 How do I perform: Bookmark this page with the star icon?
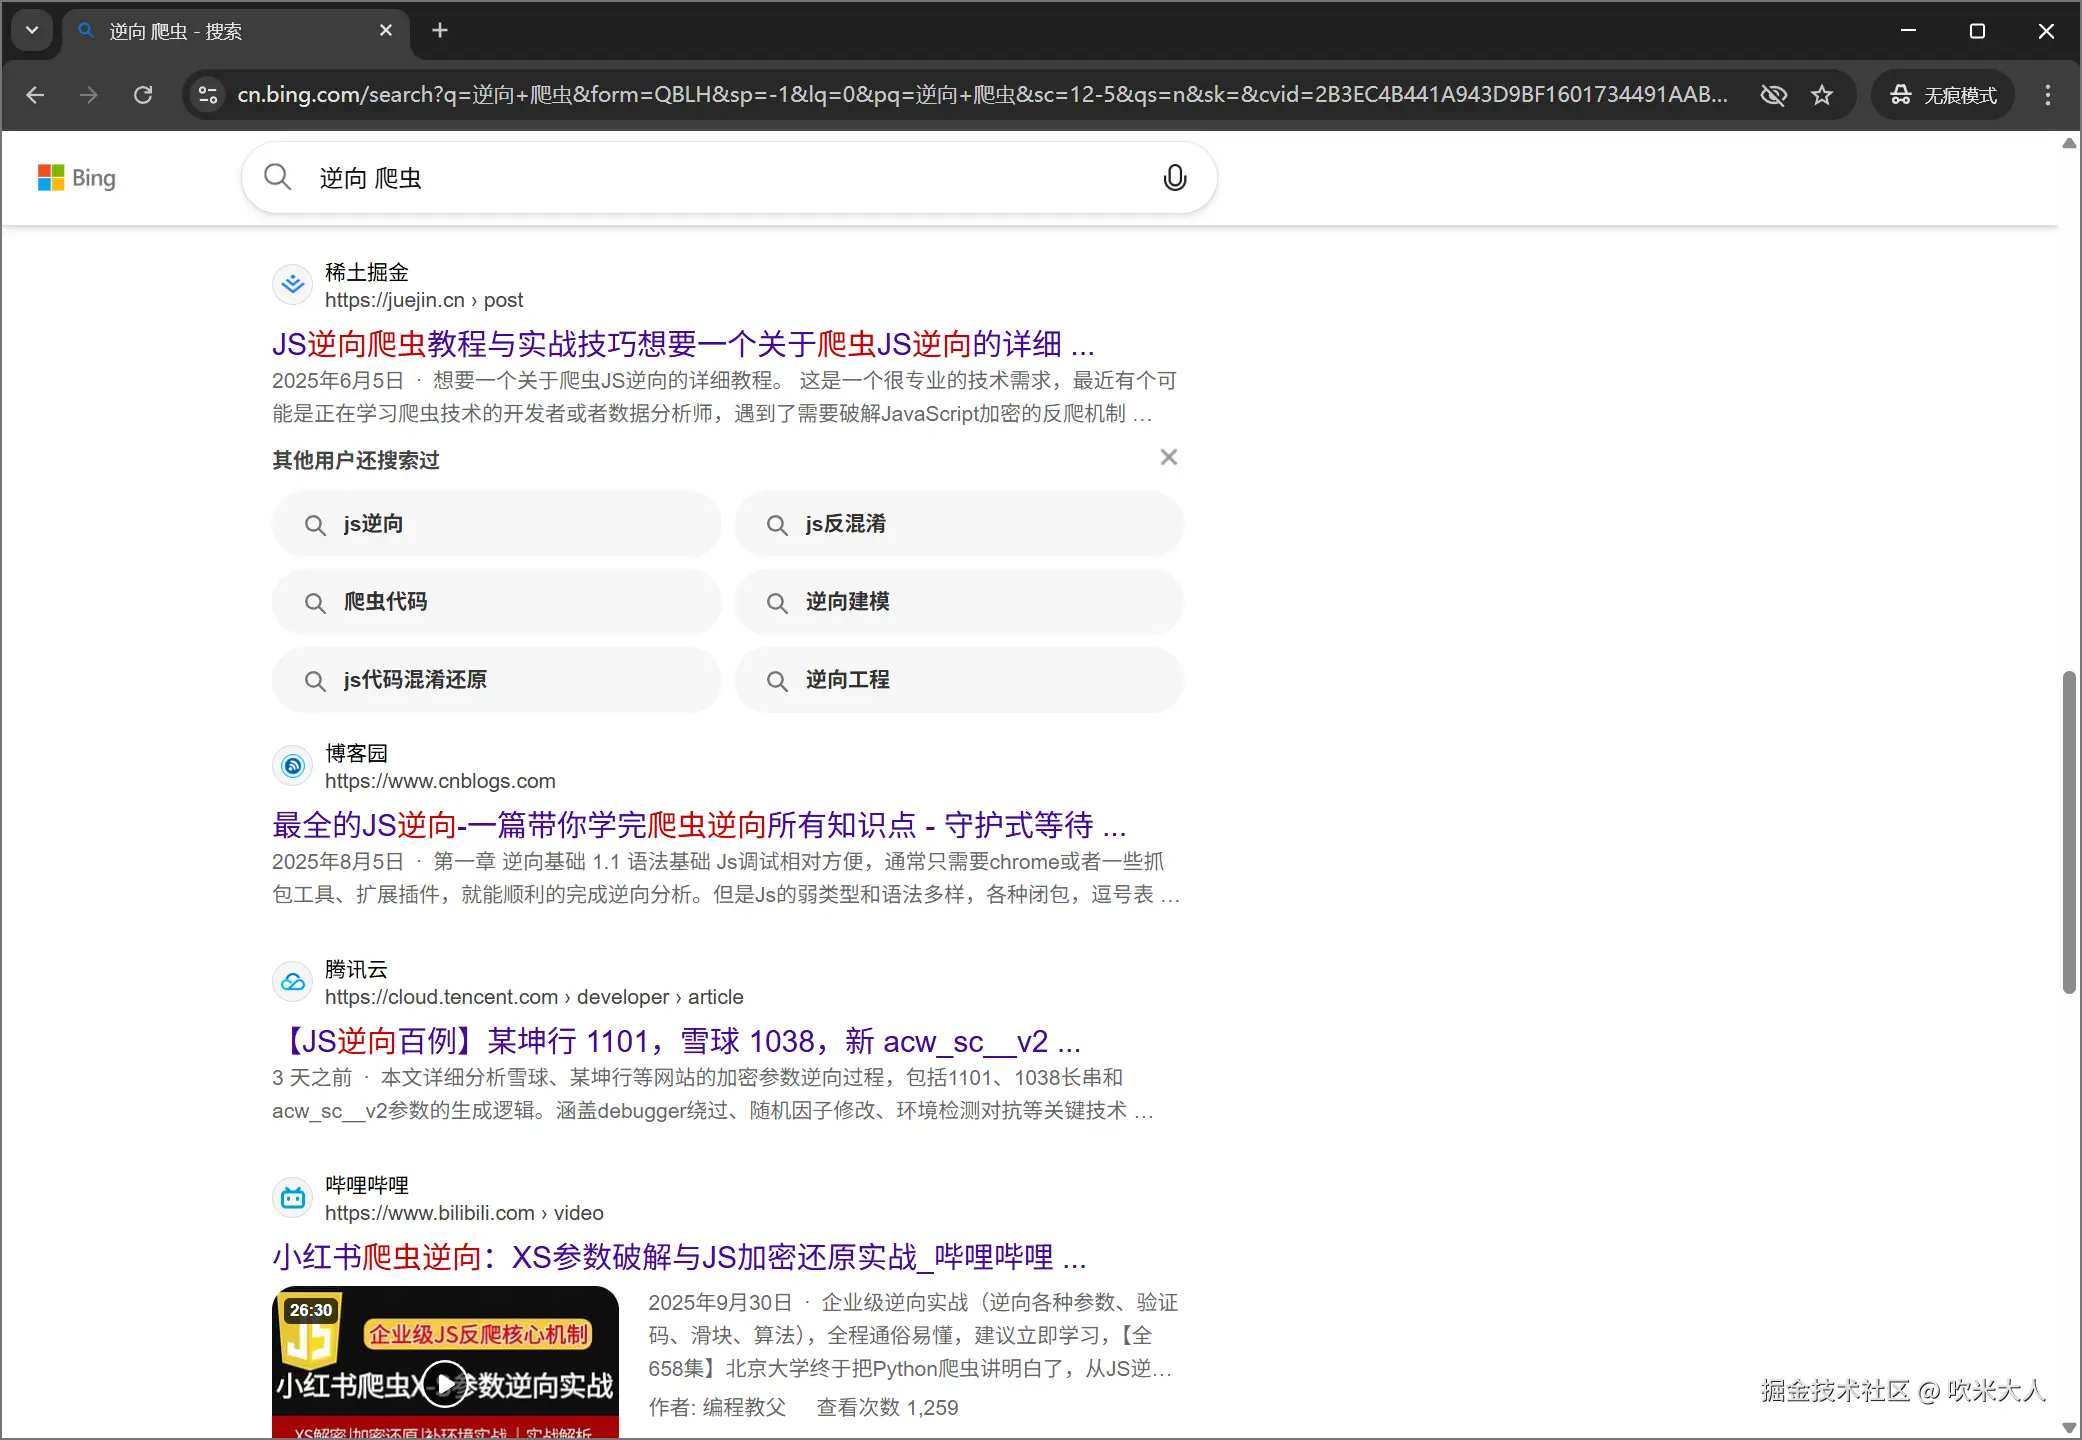click(1822, 95)
